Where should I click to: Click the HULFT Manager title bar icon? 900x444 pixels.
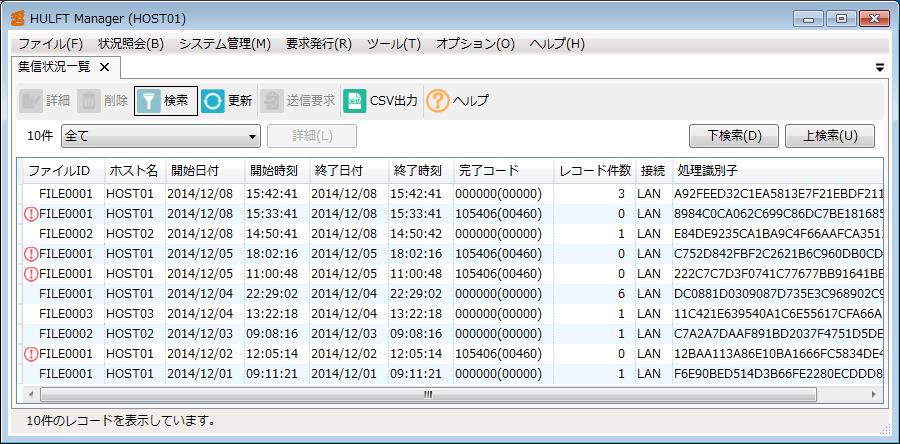tap(18, 18)
